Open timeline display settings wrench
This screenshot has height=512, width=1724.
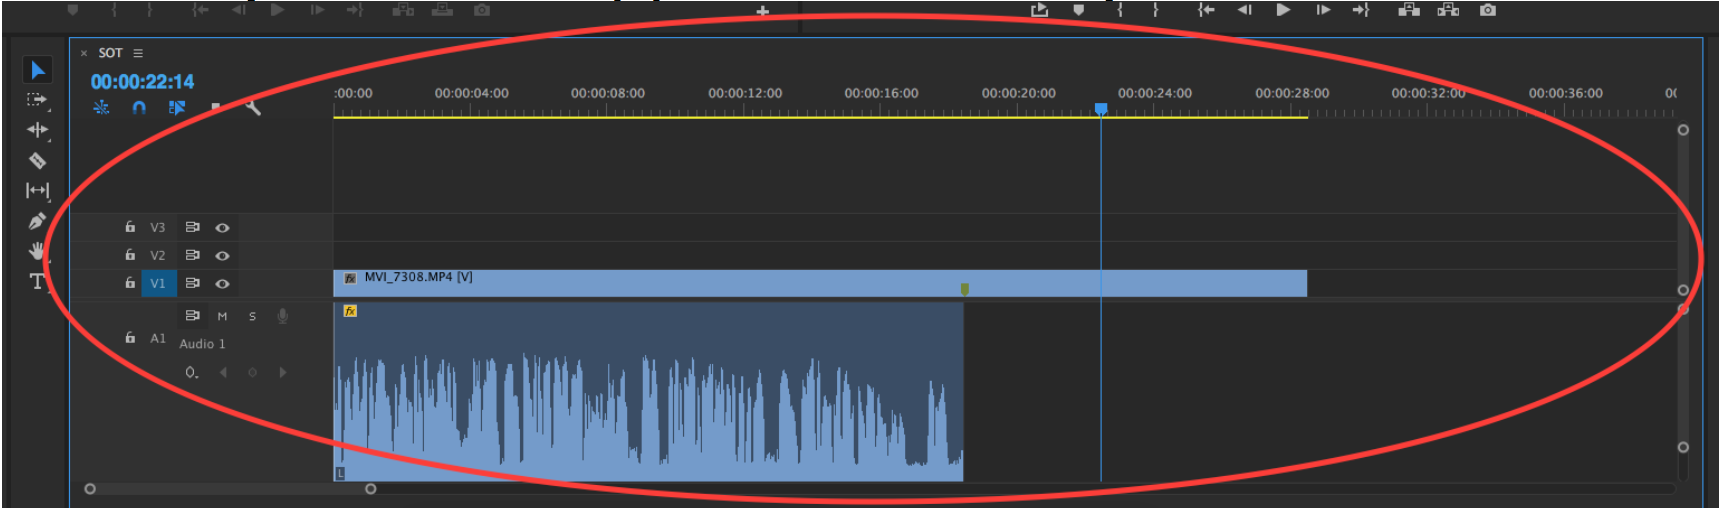click(253, 107)
